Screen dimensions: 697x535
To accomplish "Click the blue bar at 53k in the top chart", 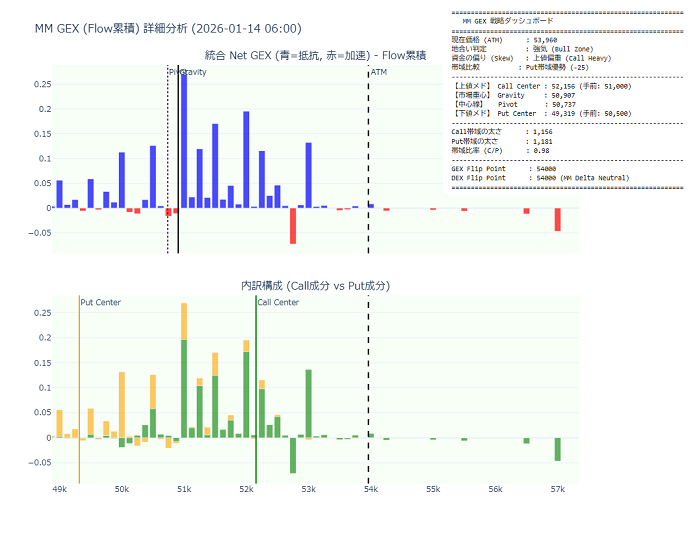I will pyautogui.click(x=308, y=176).
